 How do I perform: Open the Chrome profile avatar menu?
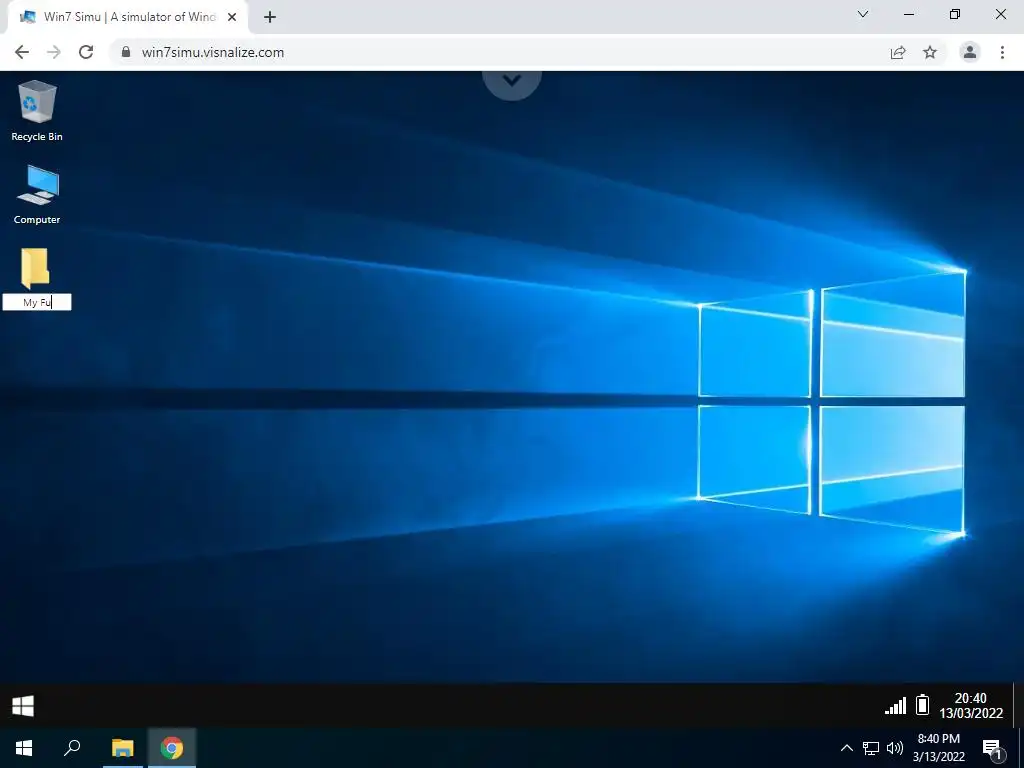970,52
